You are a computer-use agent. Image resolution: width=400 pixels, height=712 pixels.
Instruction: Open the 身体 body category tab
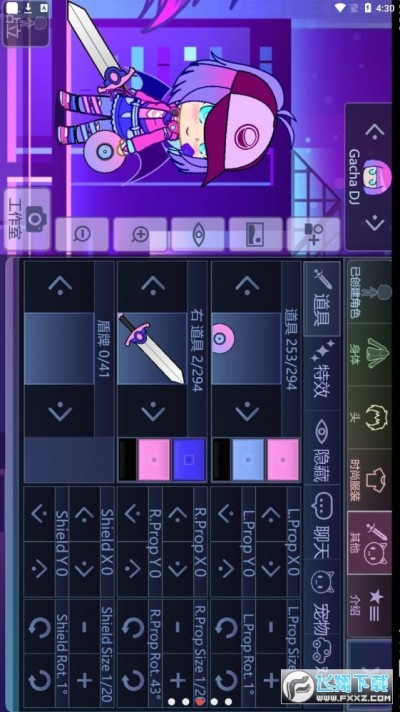coord(369,354)
